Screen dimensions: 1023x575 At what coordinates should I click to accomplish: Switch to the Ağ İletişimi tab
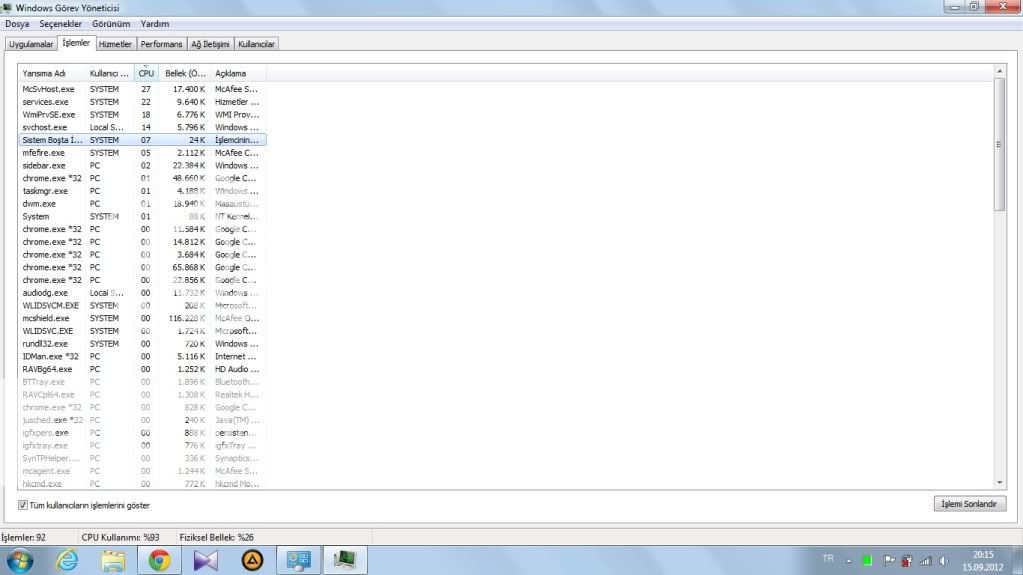click(210, 44)
